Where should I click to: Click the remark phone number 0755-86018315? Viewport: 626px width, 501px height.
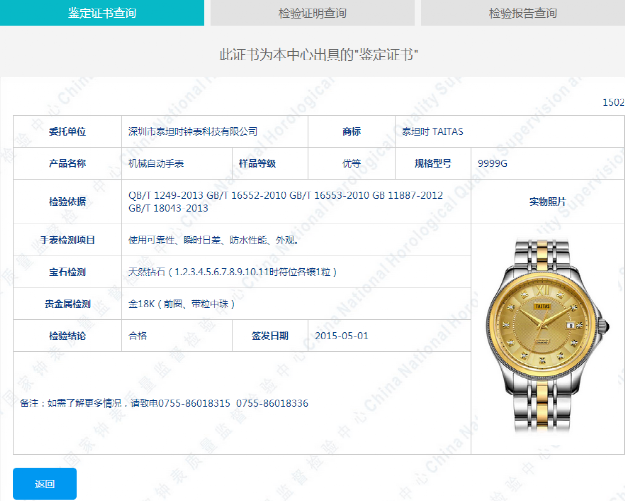tap(194, 403)
